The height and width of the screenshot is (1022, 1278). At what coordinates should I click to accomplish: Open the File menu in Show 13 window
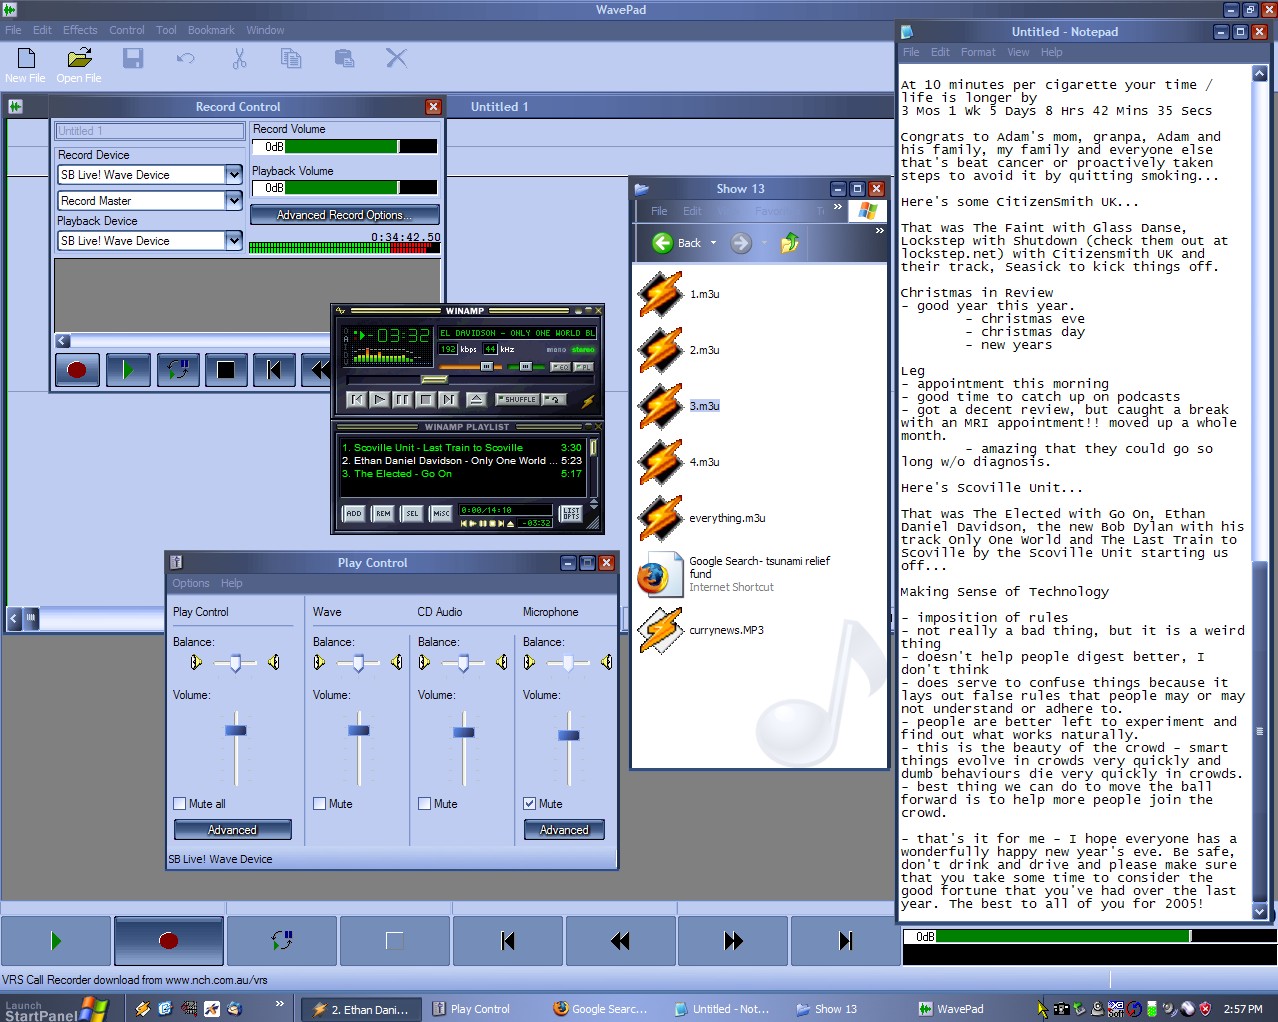[659, 211]
